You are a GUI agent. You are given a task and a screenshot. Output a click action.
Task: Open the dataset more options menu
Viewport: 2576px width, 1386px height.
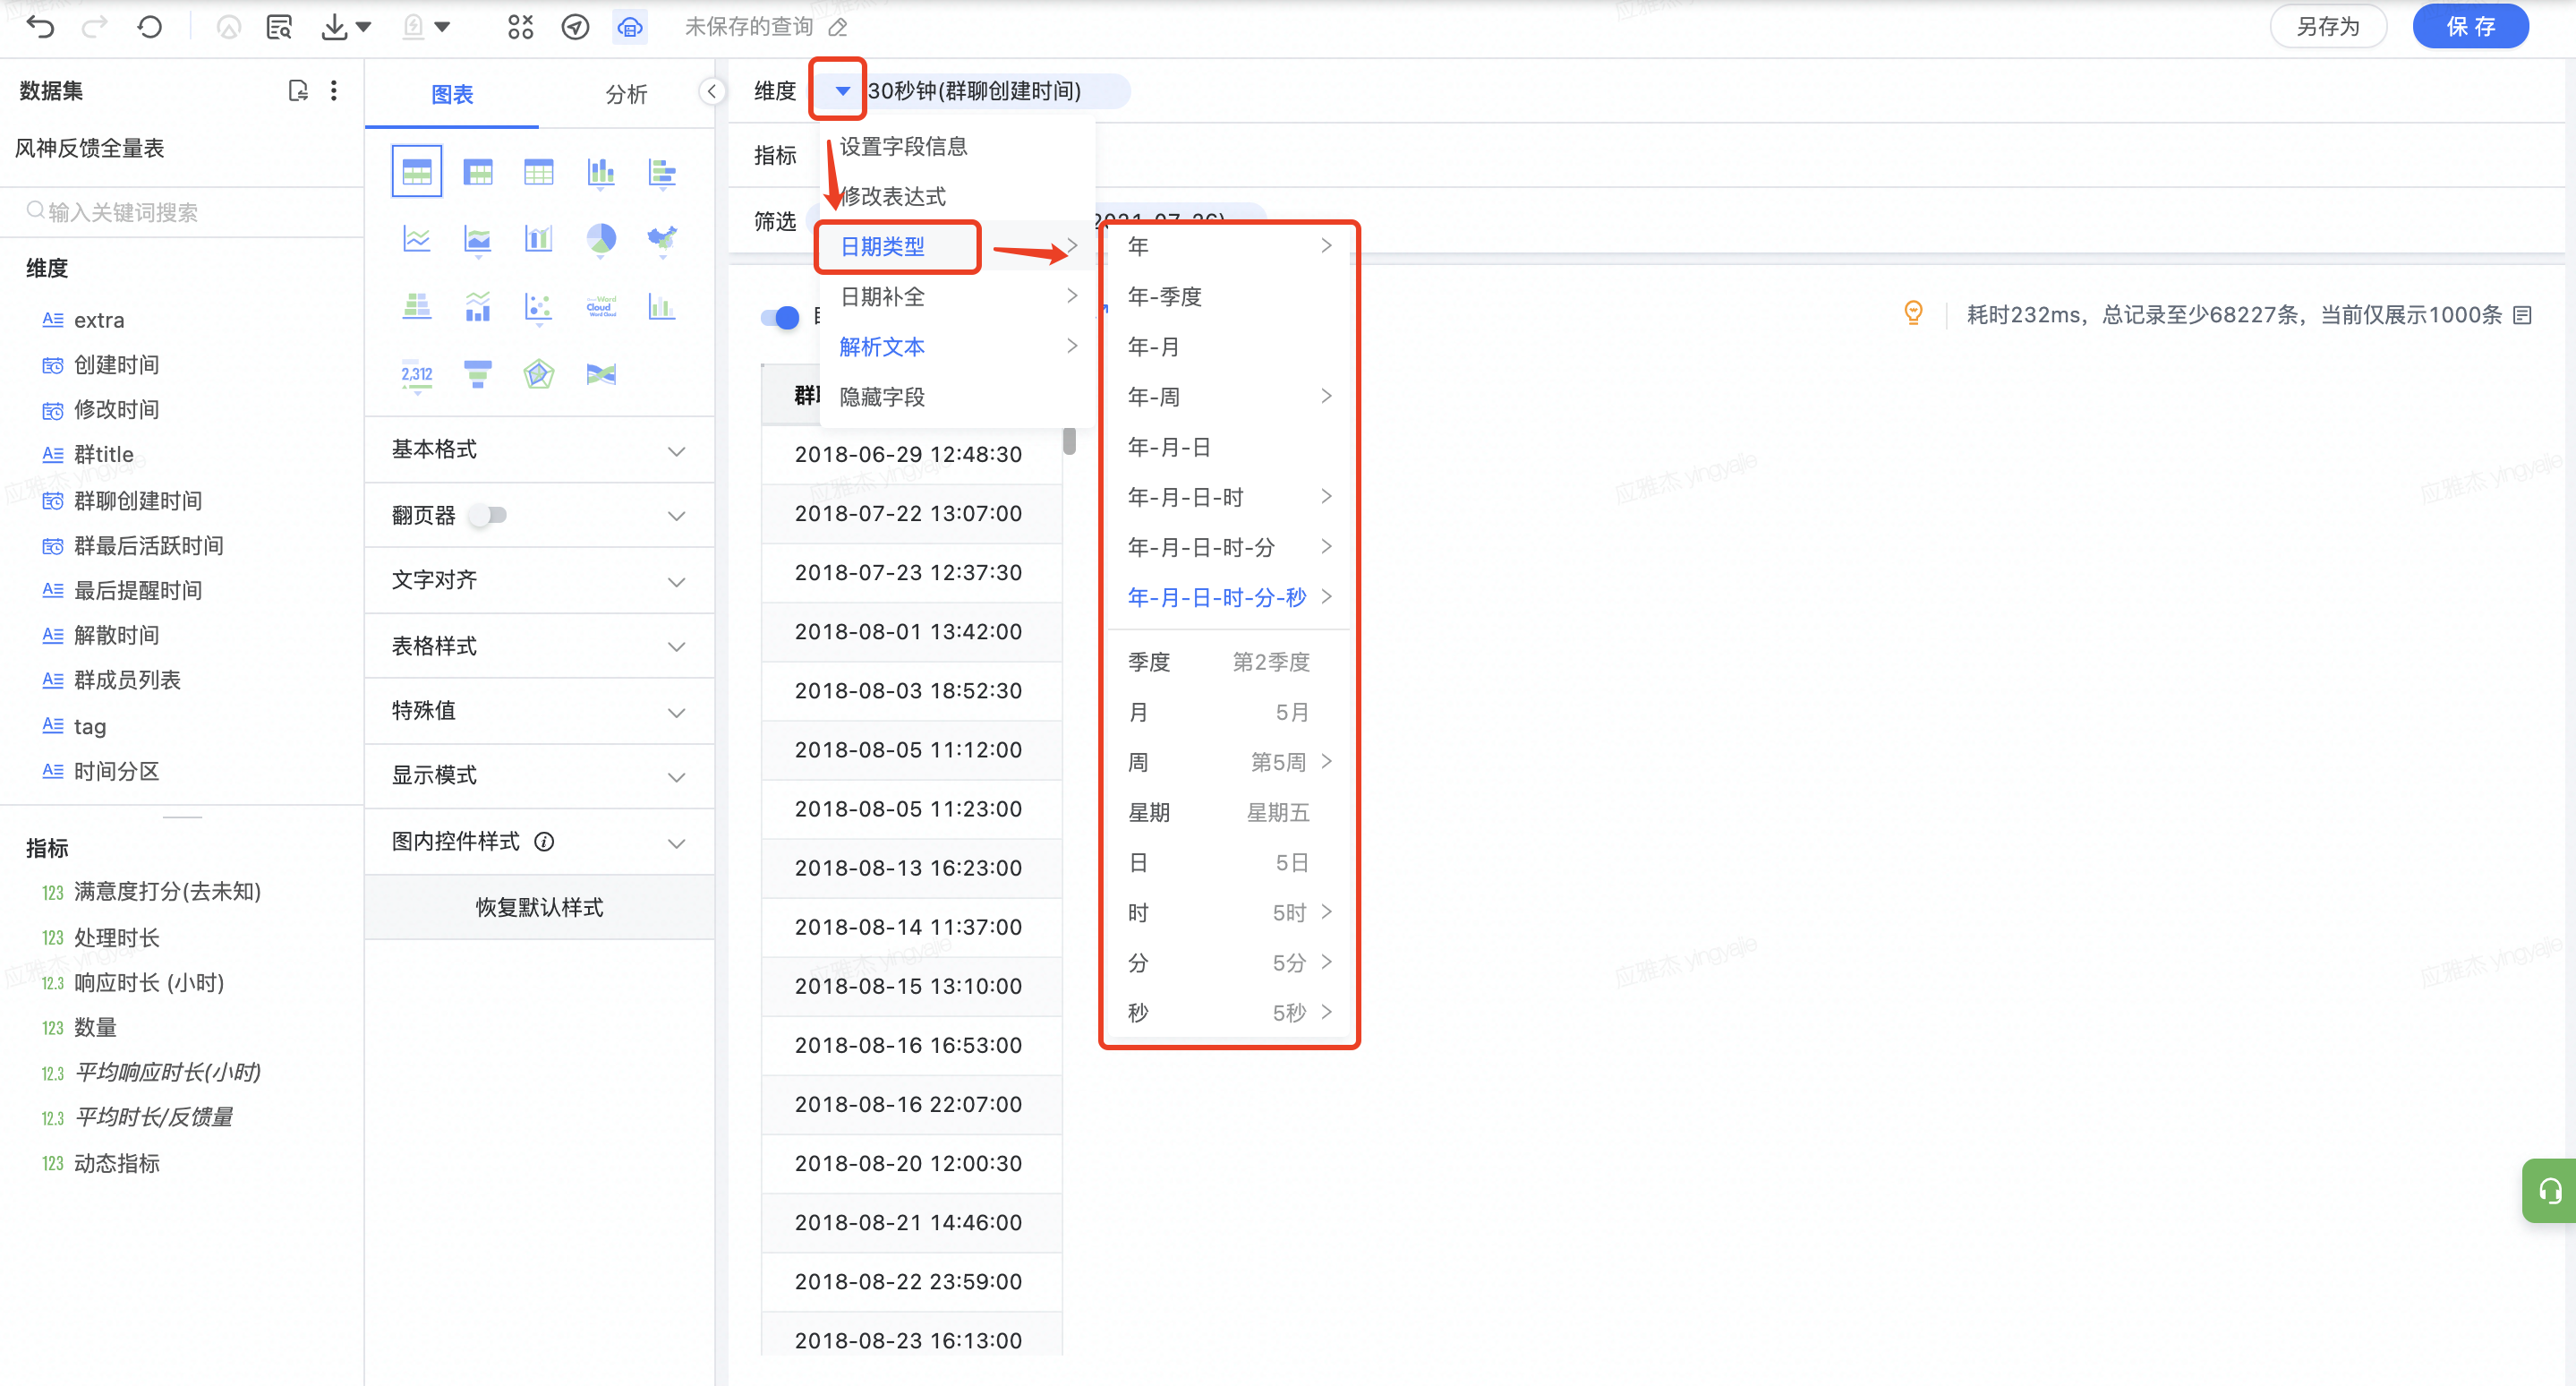(x=334, y=91)
